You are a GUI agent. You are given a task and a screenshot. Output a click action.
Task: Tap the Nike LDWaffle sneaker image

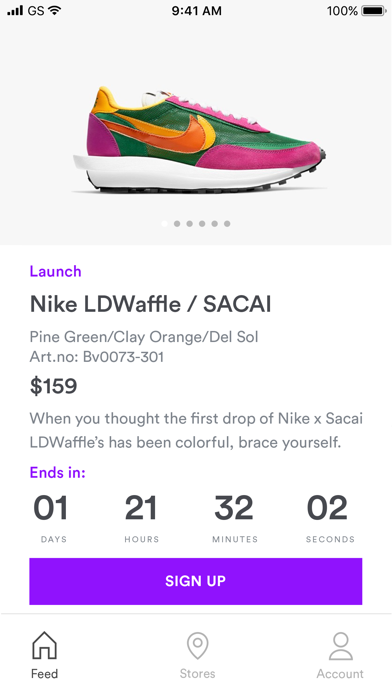200,140
